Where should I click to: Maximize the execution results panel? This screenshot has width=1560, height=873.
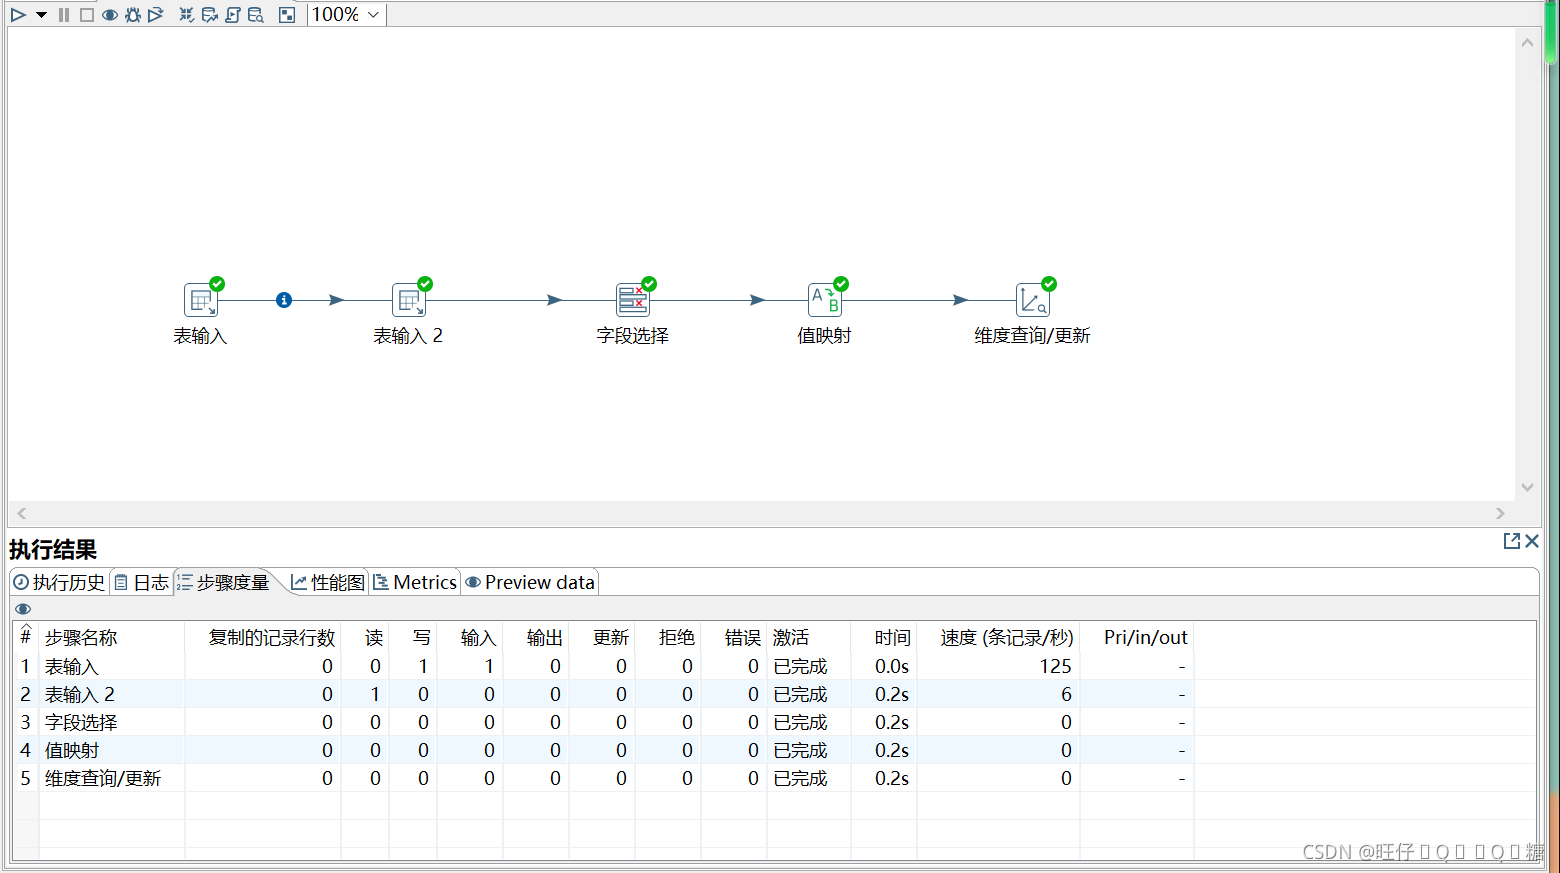click(x=1512, y=541)
